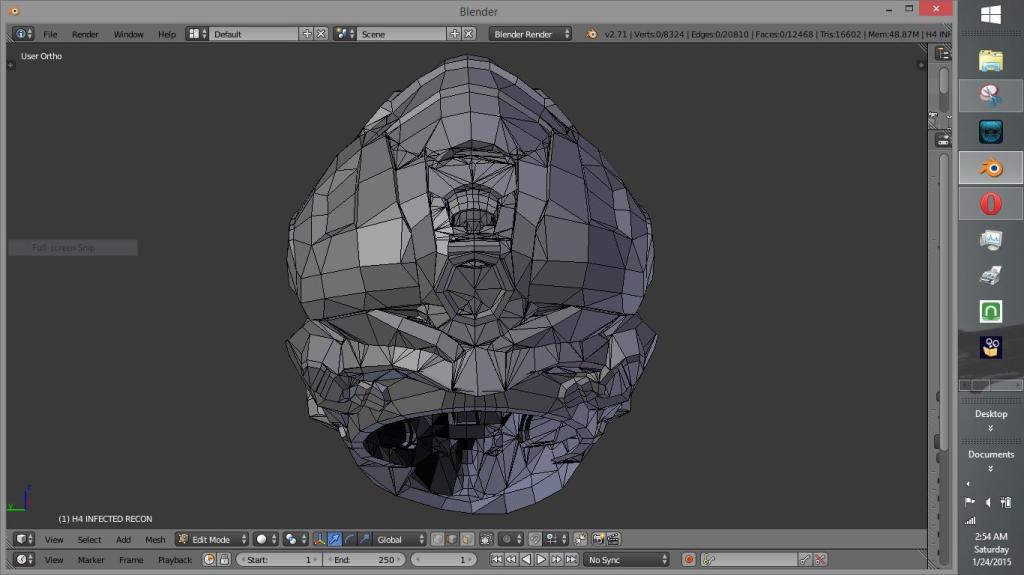The height and width of the screenshot is (575, 1024).
Task: Delete the Default screen layout
Action: coord(321,34)
